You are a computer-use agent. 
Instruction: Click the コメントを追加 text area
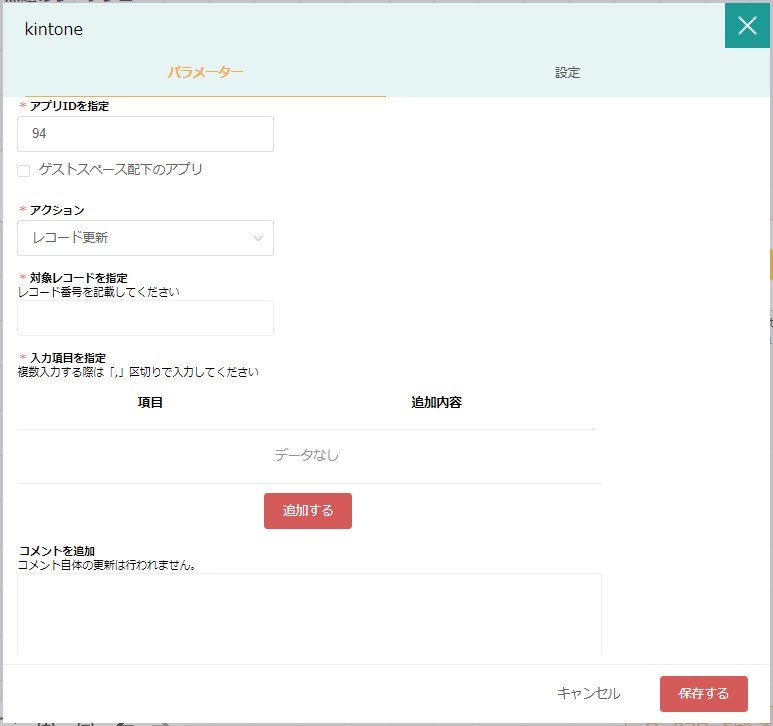(x=309, y=614)
